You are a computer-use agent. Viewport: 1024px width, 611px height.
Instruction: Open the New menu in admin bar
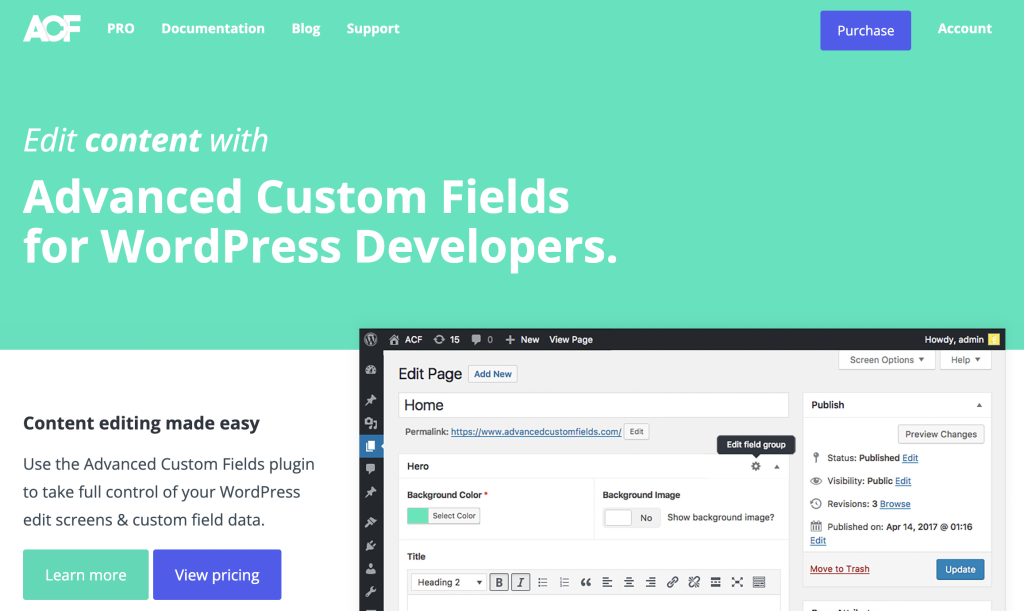pos(522,339)
